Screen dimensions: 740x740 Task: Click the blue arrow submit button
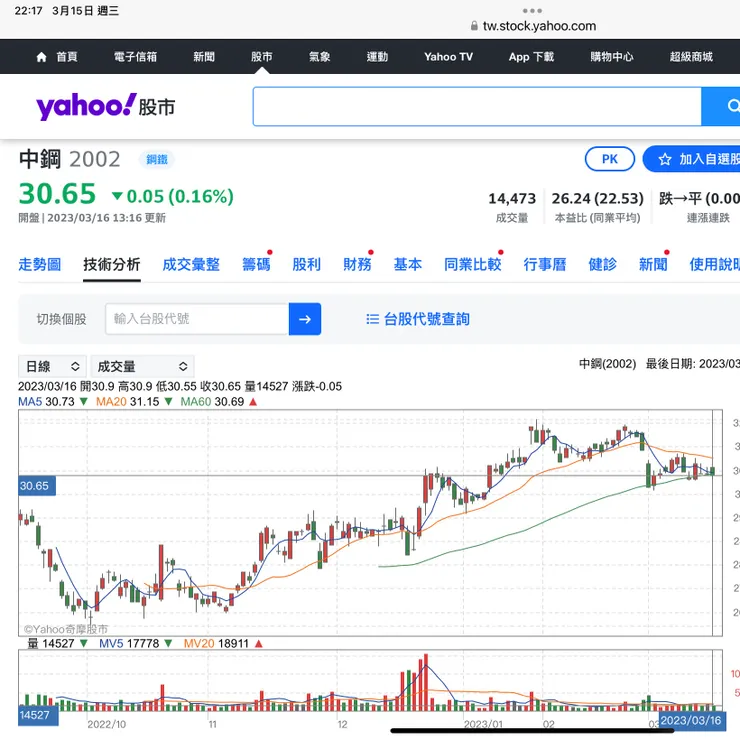tap(305, 319)
